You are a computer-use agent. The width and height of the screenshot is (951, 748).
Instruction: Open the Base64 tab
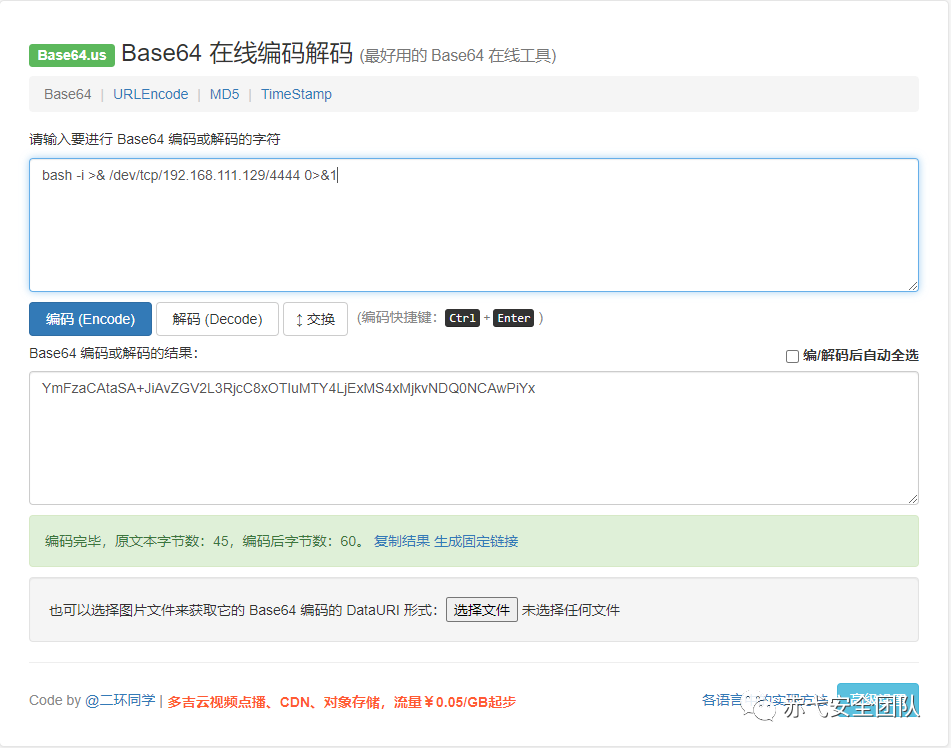(67, 95)
